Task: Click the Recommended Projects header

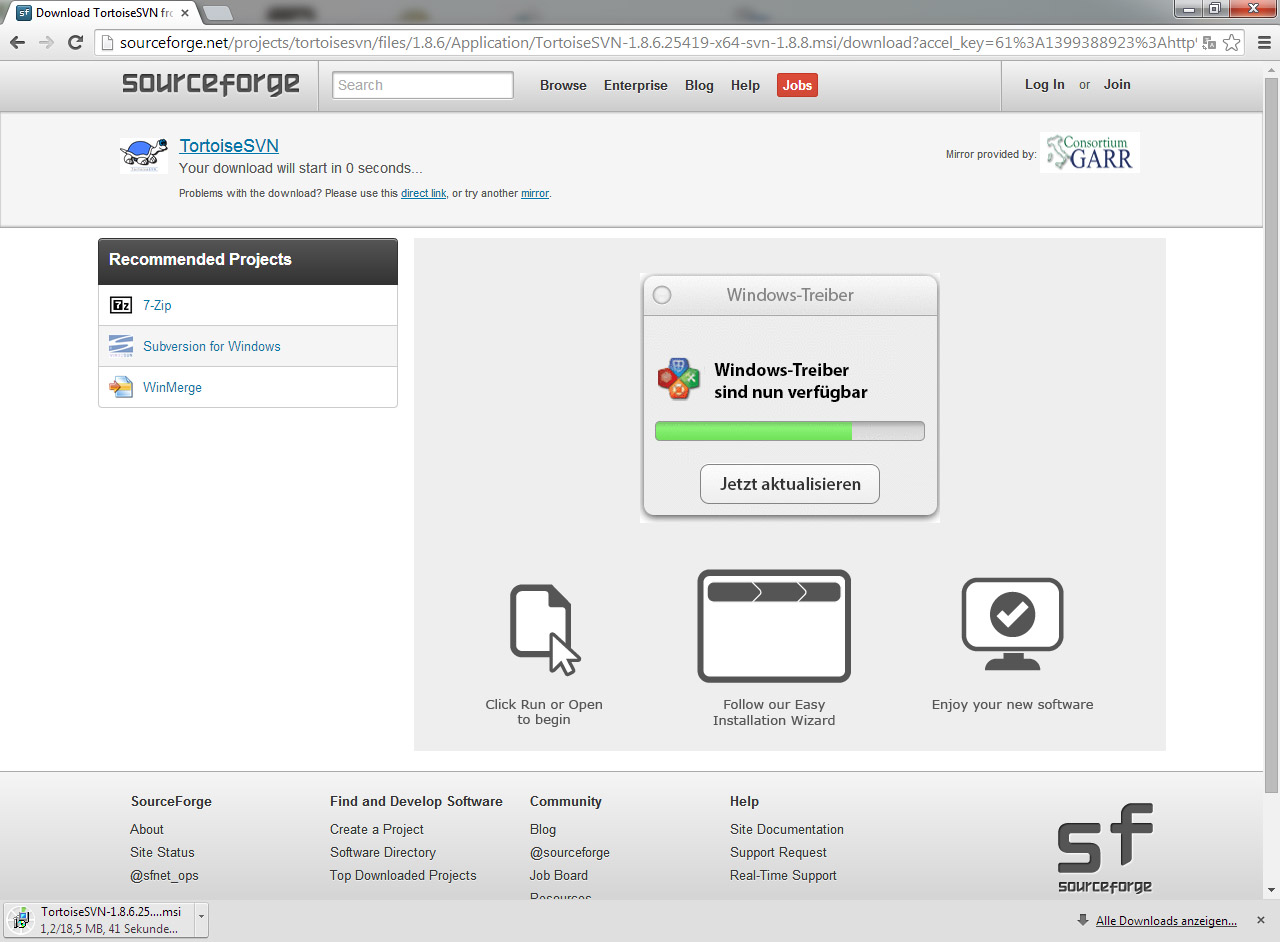Action: point(248,261)
